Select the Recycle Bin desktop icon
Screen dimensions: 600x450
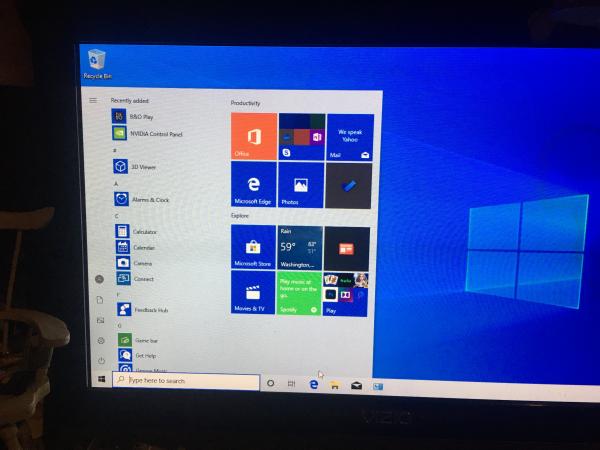coord(97,64)
